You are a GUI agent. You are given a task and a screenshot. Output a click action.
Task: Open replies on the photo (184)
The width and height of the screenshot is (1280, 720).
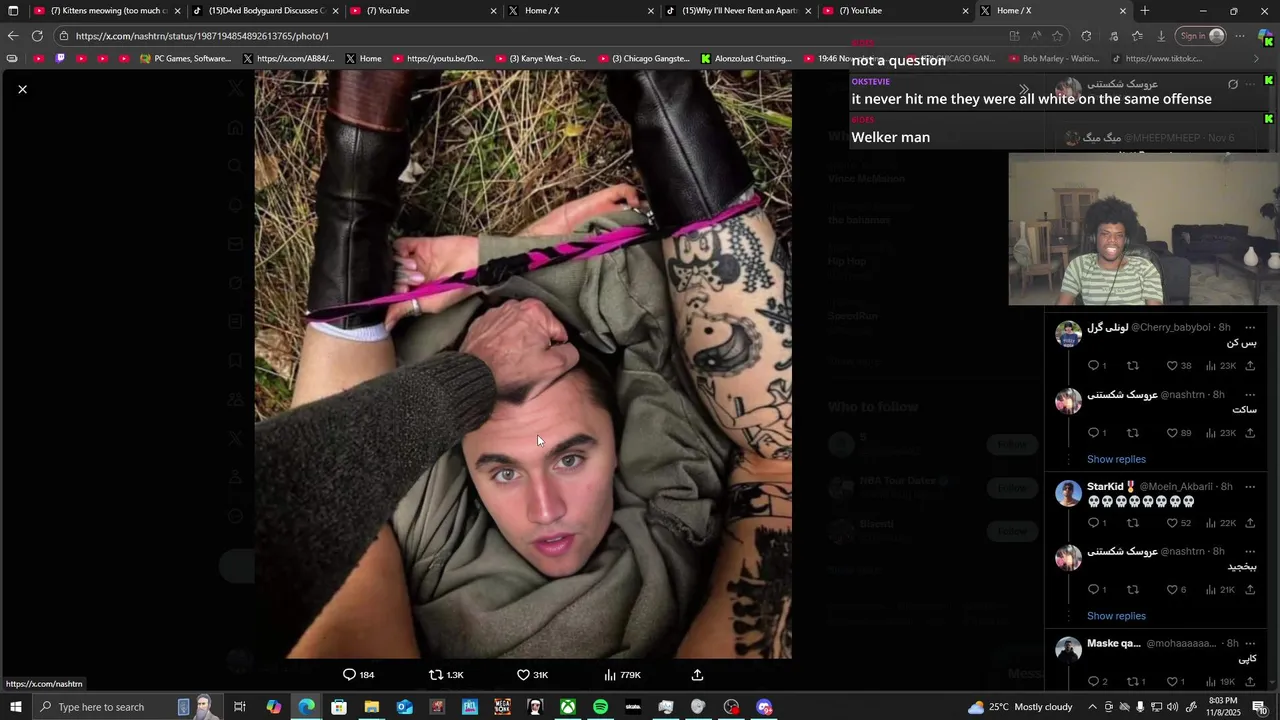tap(358, 675)
